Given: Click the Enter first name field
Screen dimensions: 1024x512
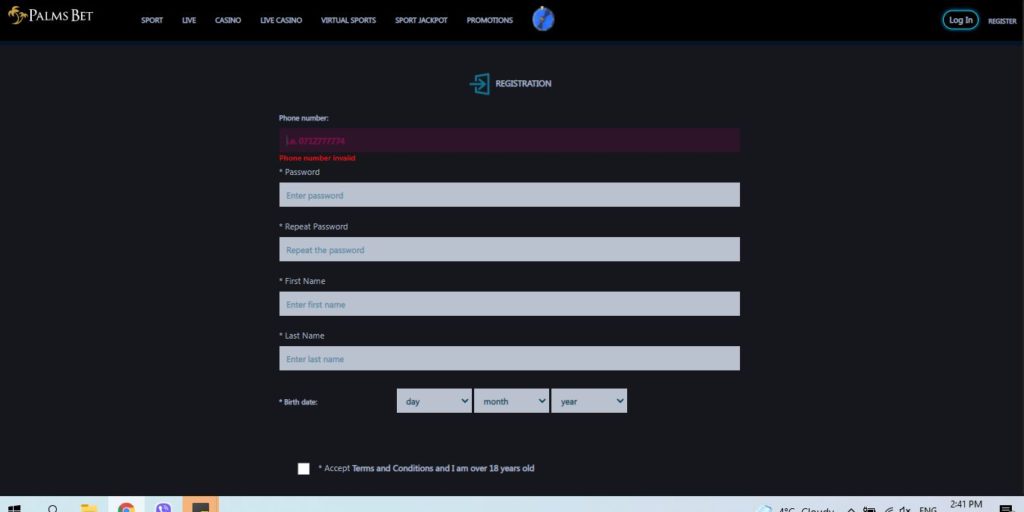Looking at the screenshot, I should click(509, 304).
